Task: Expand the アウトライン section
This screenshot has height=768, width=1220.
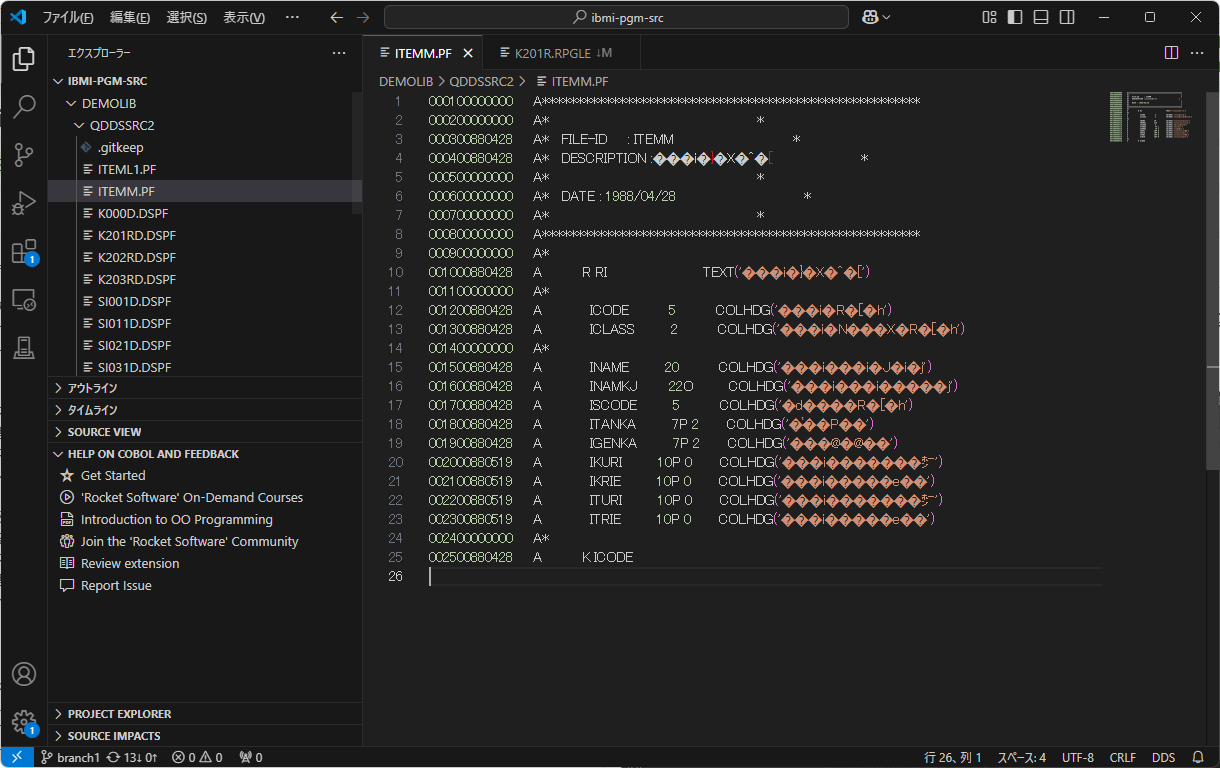Action: click(205, 388)
